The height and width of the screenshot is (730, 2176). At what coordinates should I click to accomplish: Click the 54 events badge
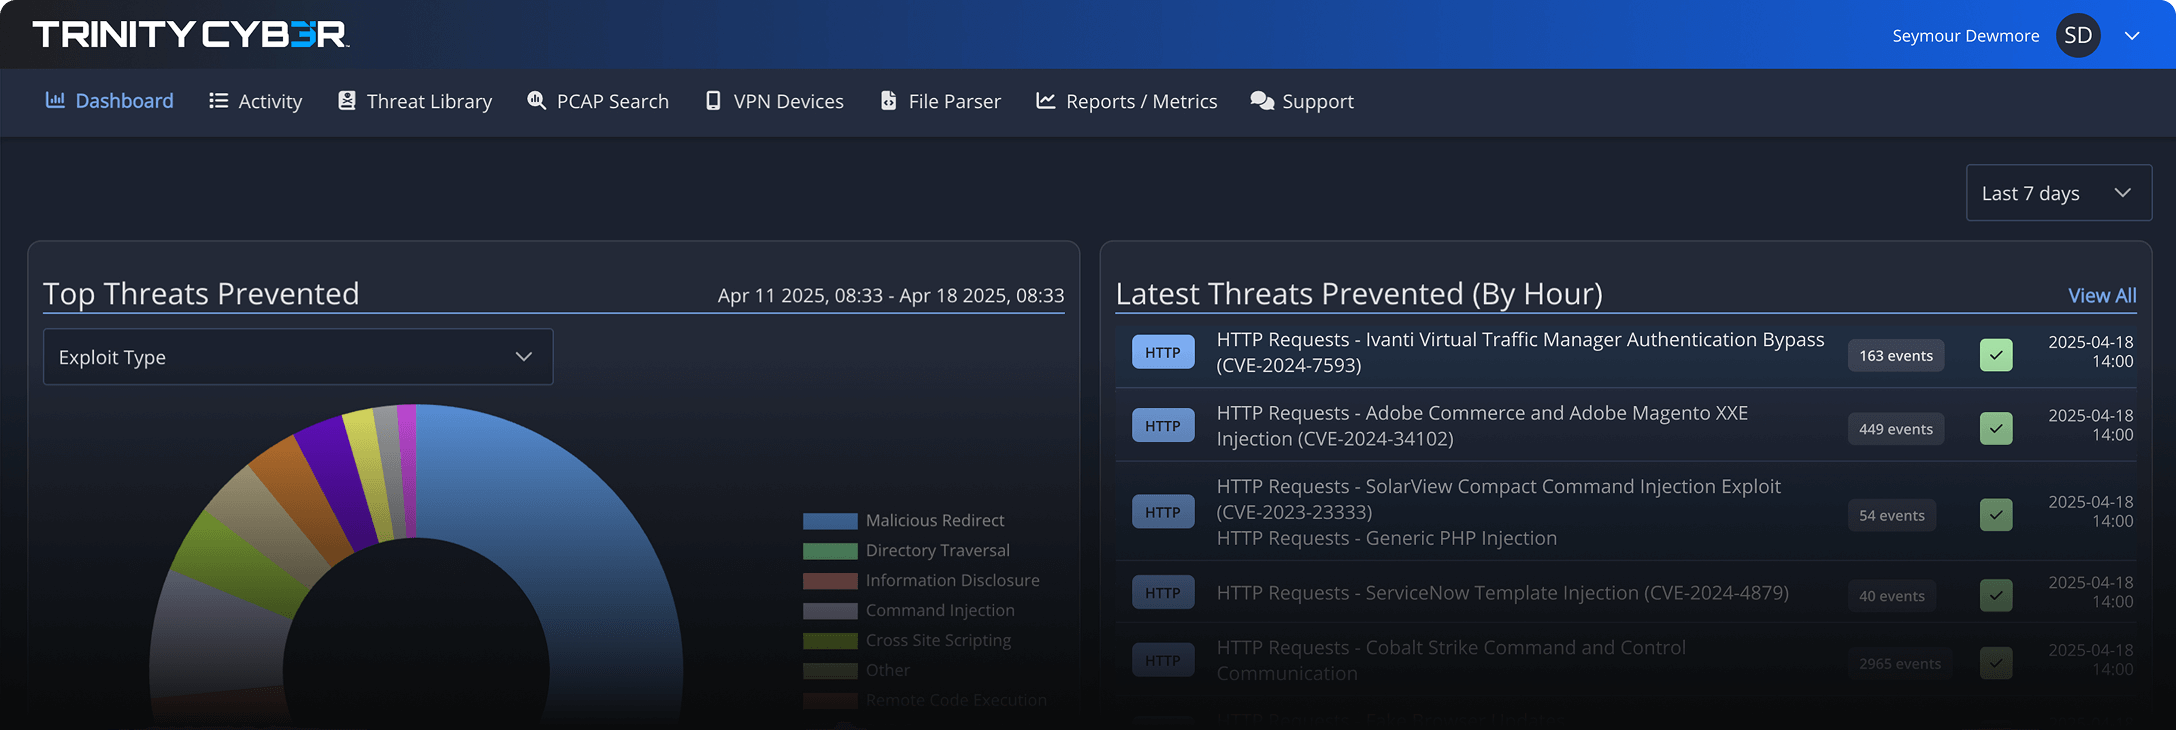tap(1892, 515)
